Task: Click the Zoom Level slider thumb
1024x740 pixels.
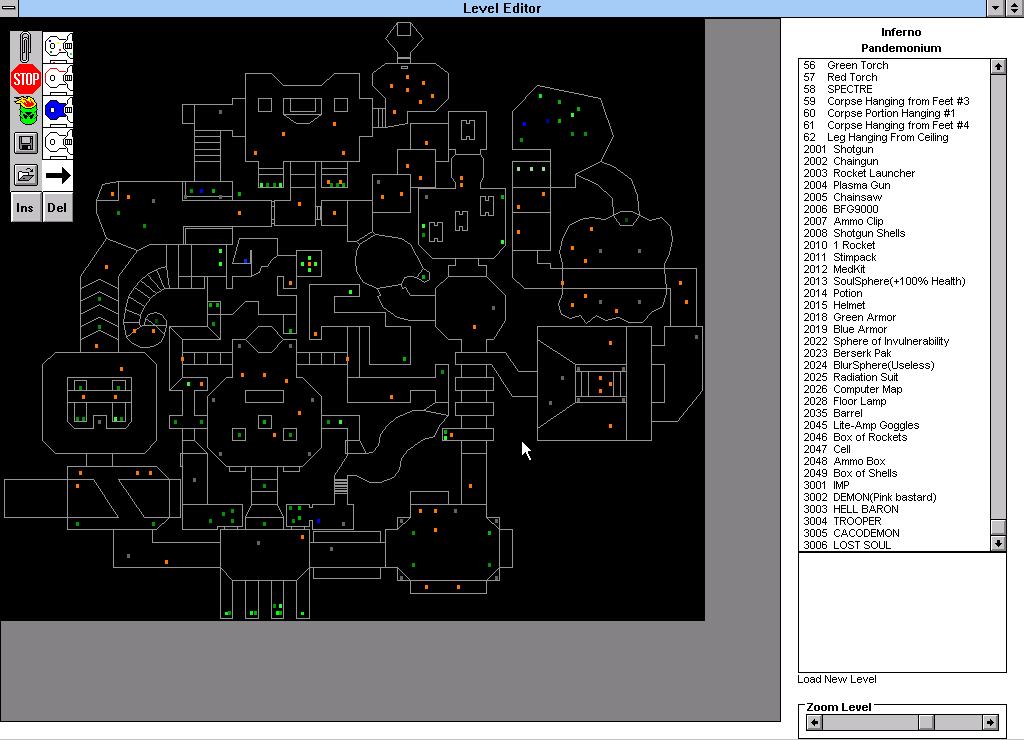Action: click(x=926, y=722)
